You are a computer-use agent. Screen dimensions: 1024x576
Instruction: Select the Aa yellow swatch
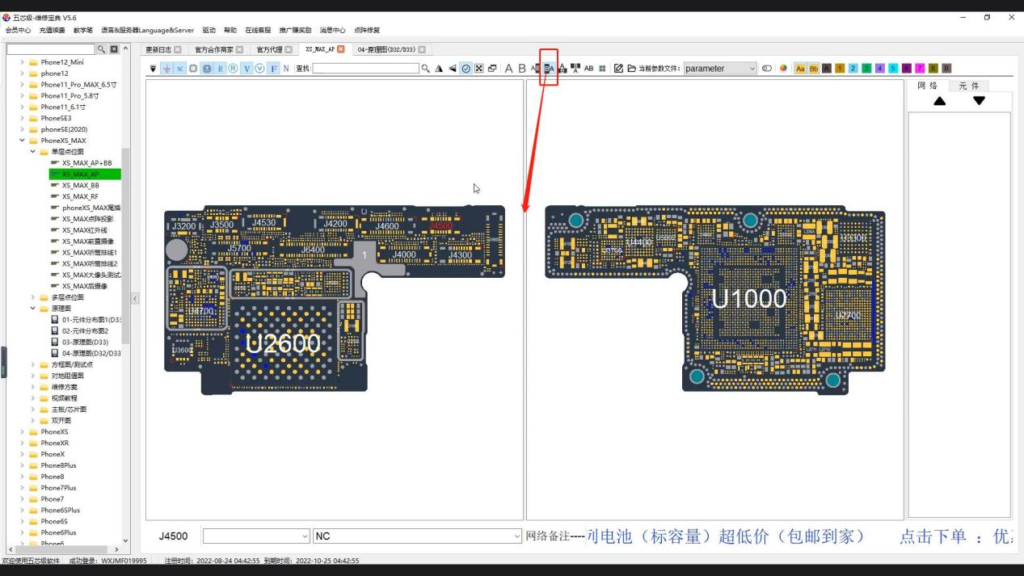[x=800, y=68]
